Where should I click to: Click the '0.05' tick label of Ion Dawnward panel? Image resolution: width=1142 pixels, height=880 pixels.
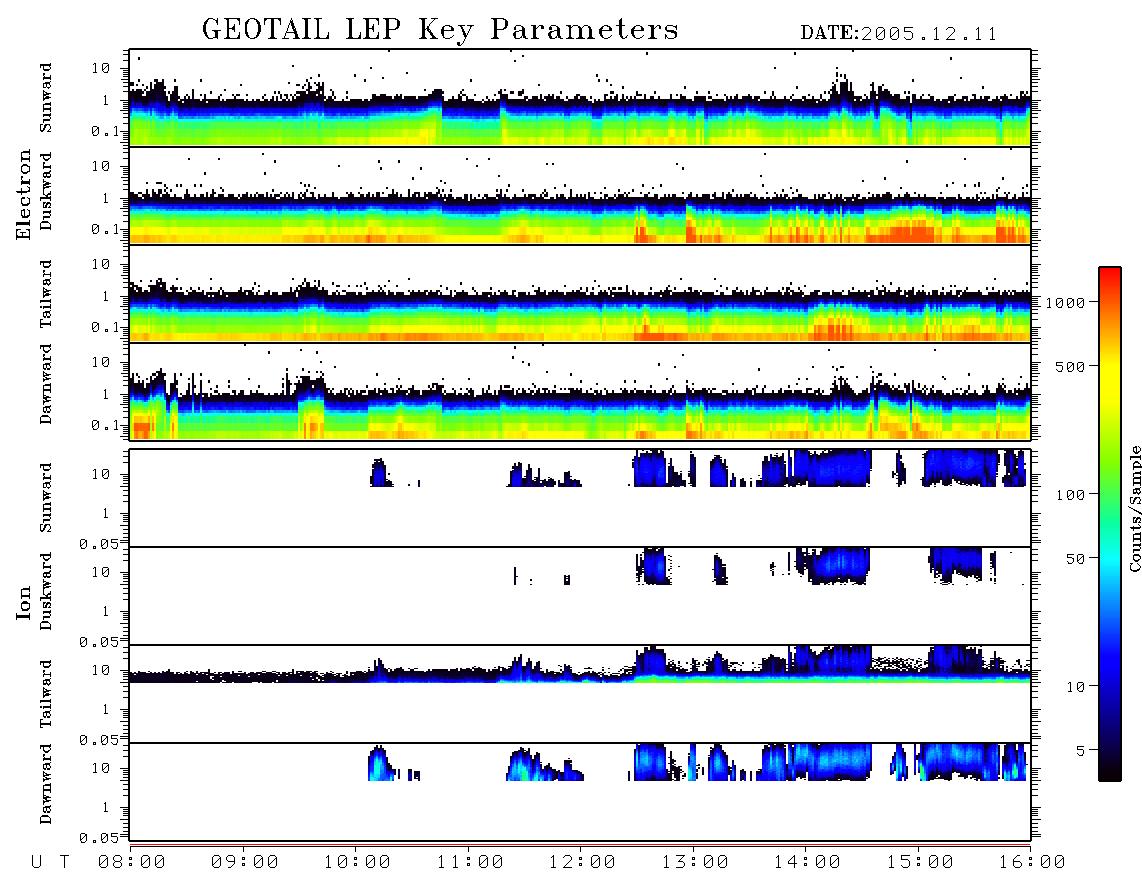point(98,838)
